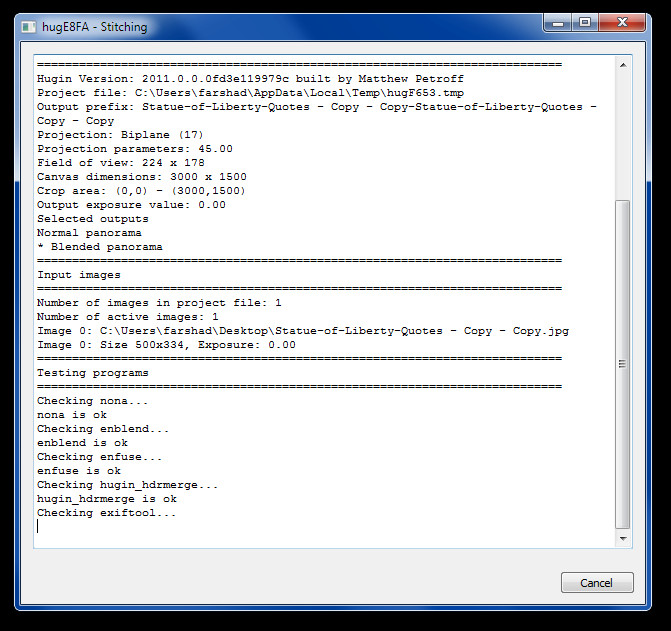This screenshot has height=631, width=671.
Task: Click 'Canvas dimensions: 3000 x 1500' text
Action: [x=142, y=177]
